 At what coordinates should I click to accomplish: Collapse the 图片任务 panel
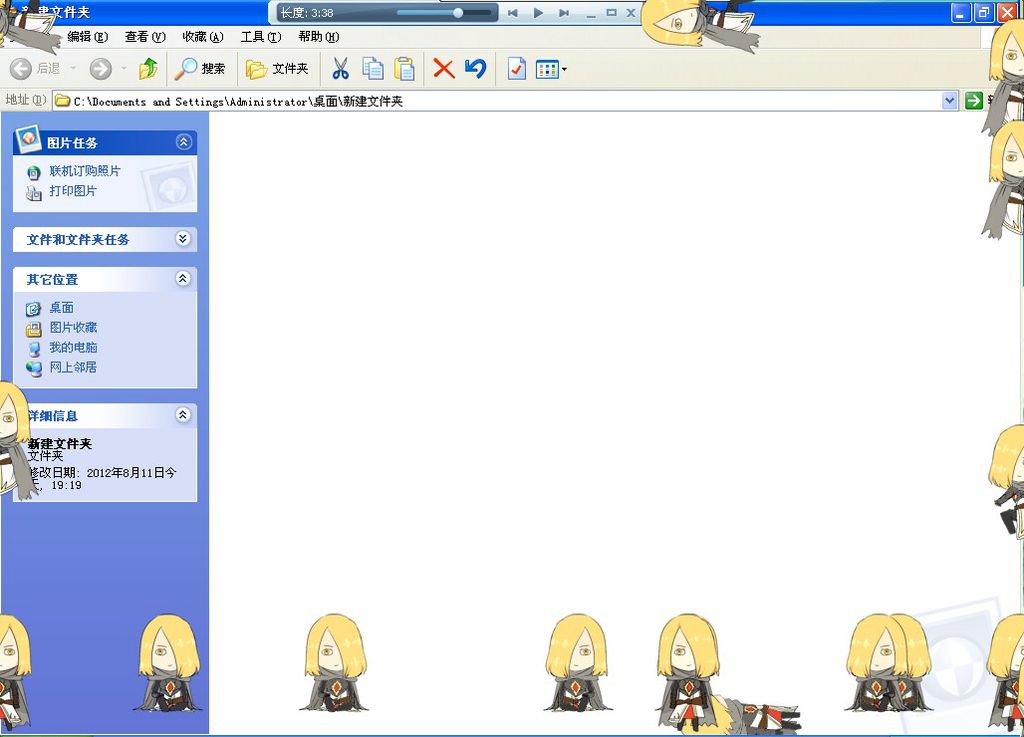point(183,142)
